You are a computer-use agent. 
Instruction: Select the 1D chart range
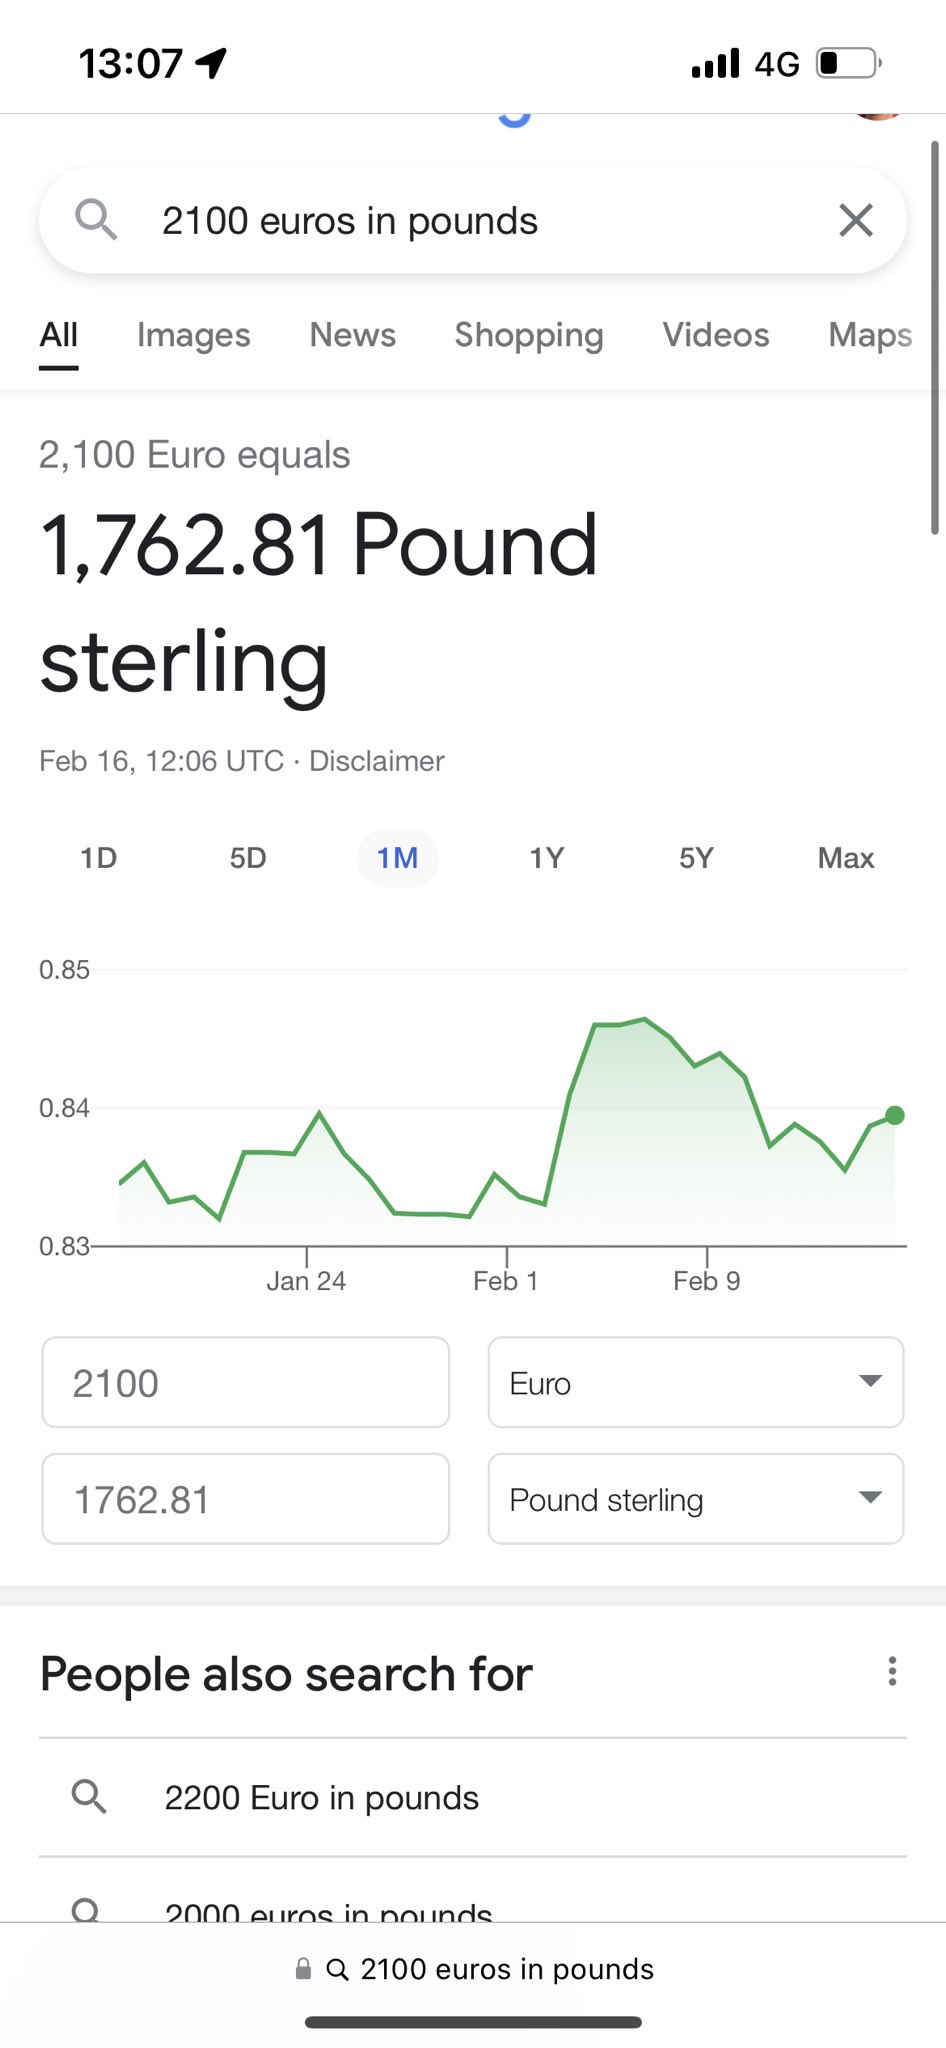coord(99,858)
